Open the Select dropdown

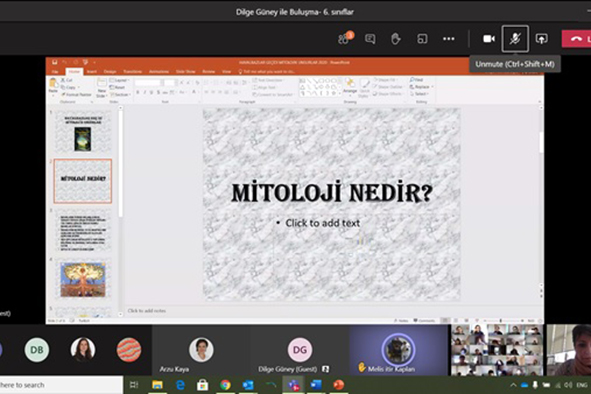pyautogui.click(x=420, y=94)
